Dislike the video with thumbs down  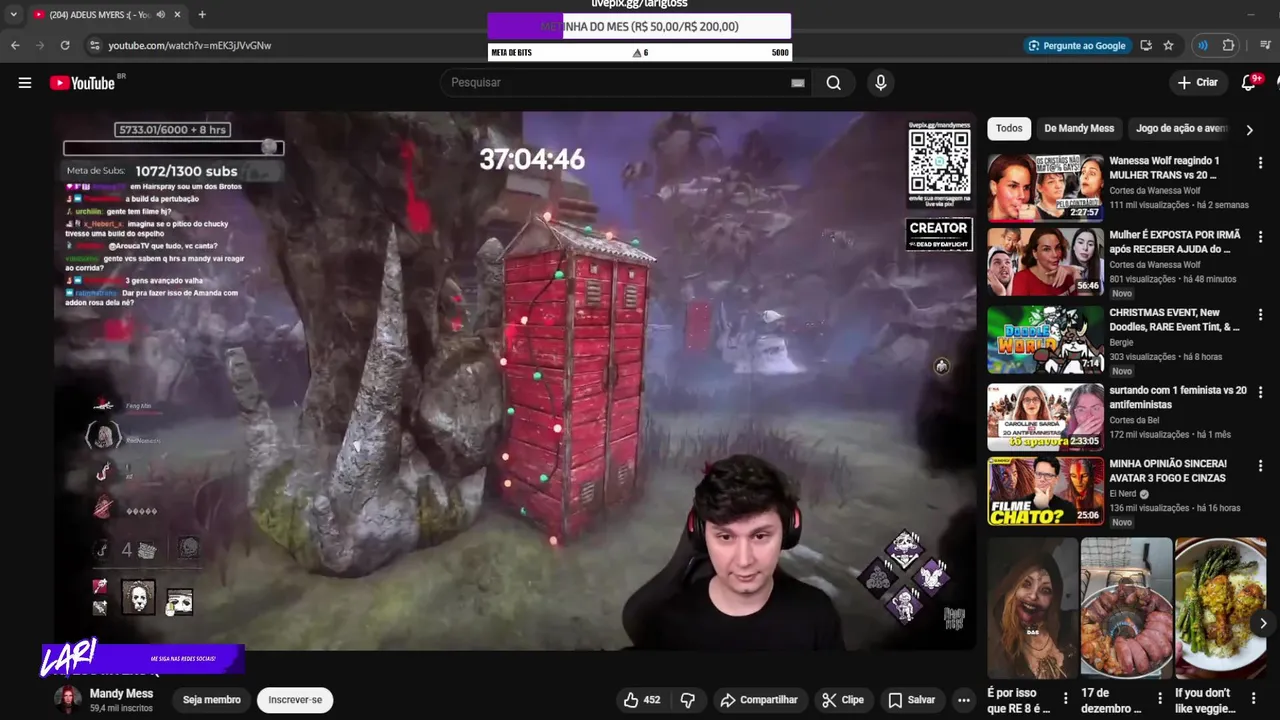[x=688, y=700]
